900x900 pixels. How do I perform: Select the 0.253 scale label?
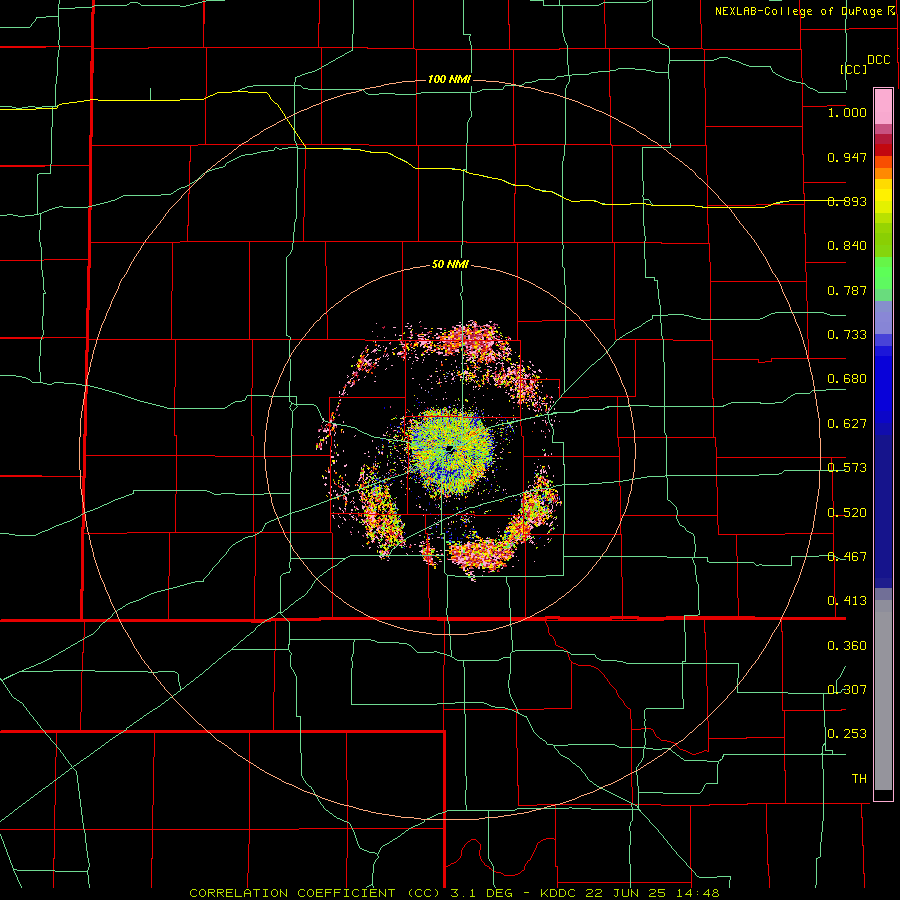click(847, 734)
